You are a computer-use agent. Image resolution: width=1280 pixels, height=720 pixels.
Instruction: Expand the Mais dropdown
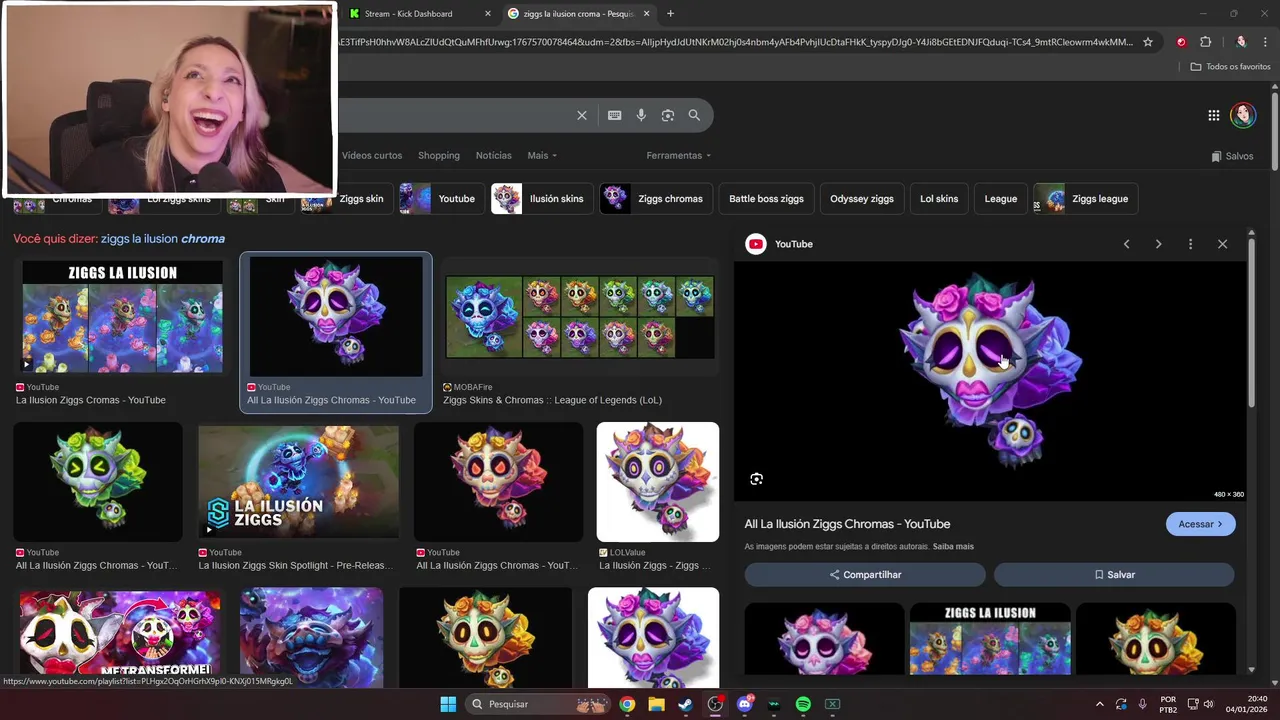point(542,155)
